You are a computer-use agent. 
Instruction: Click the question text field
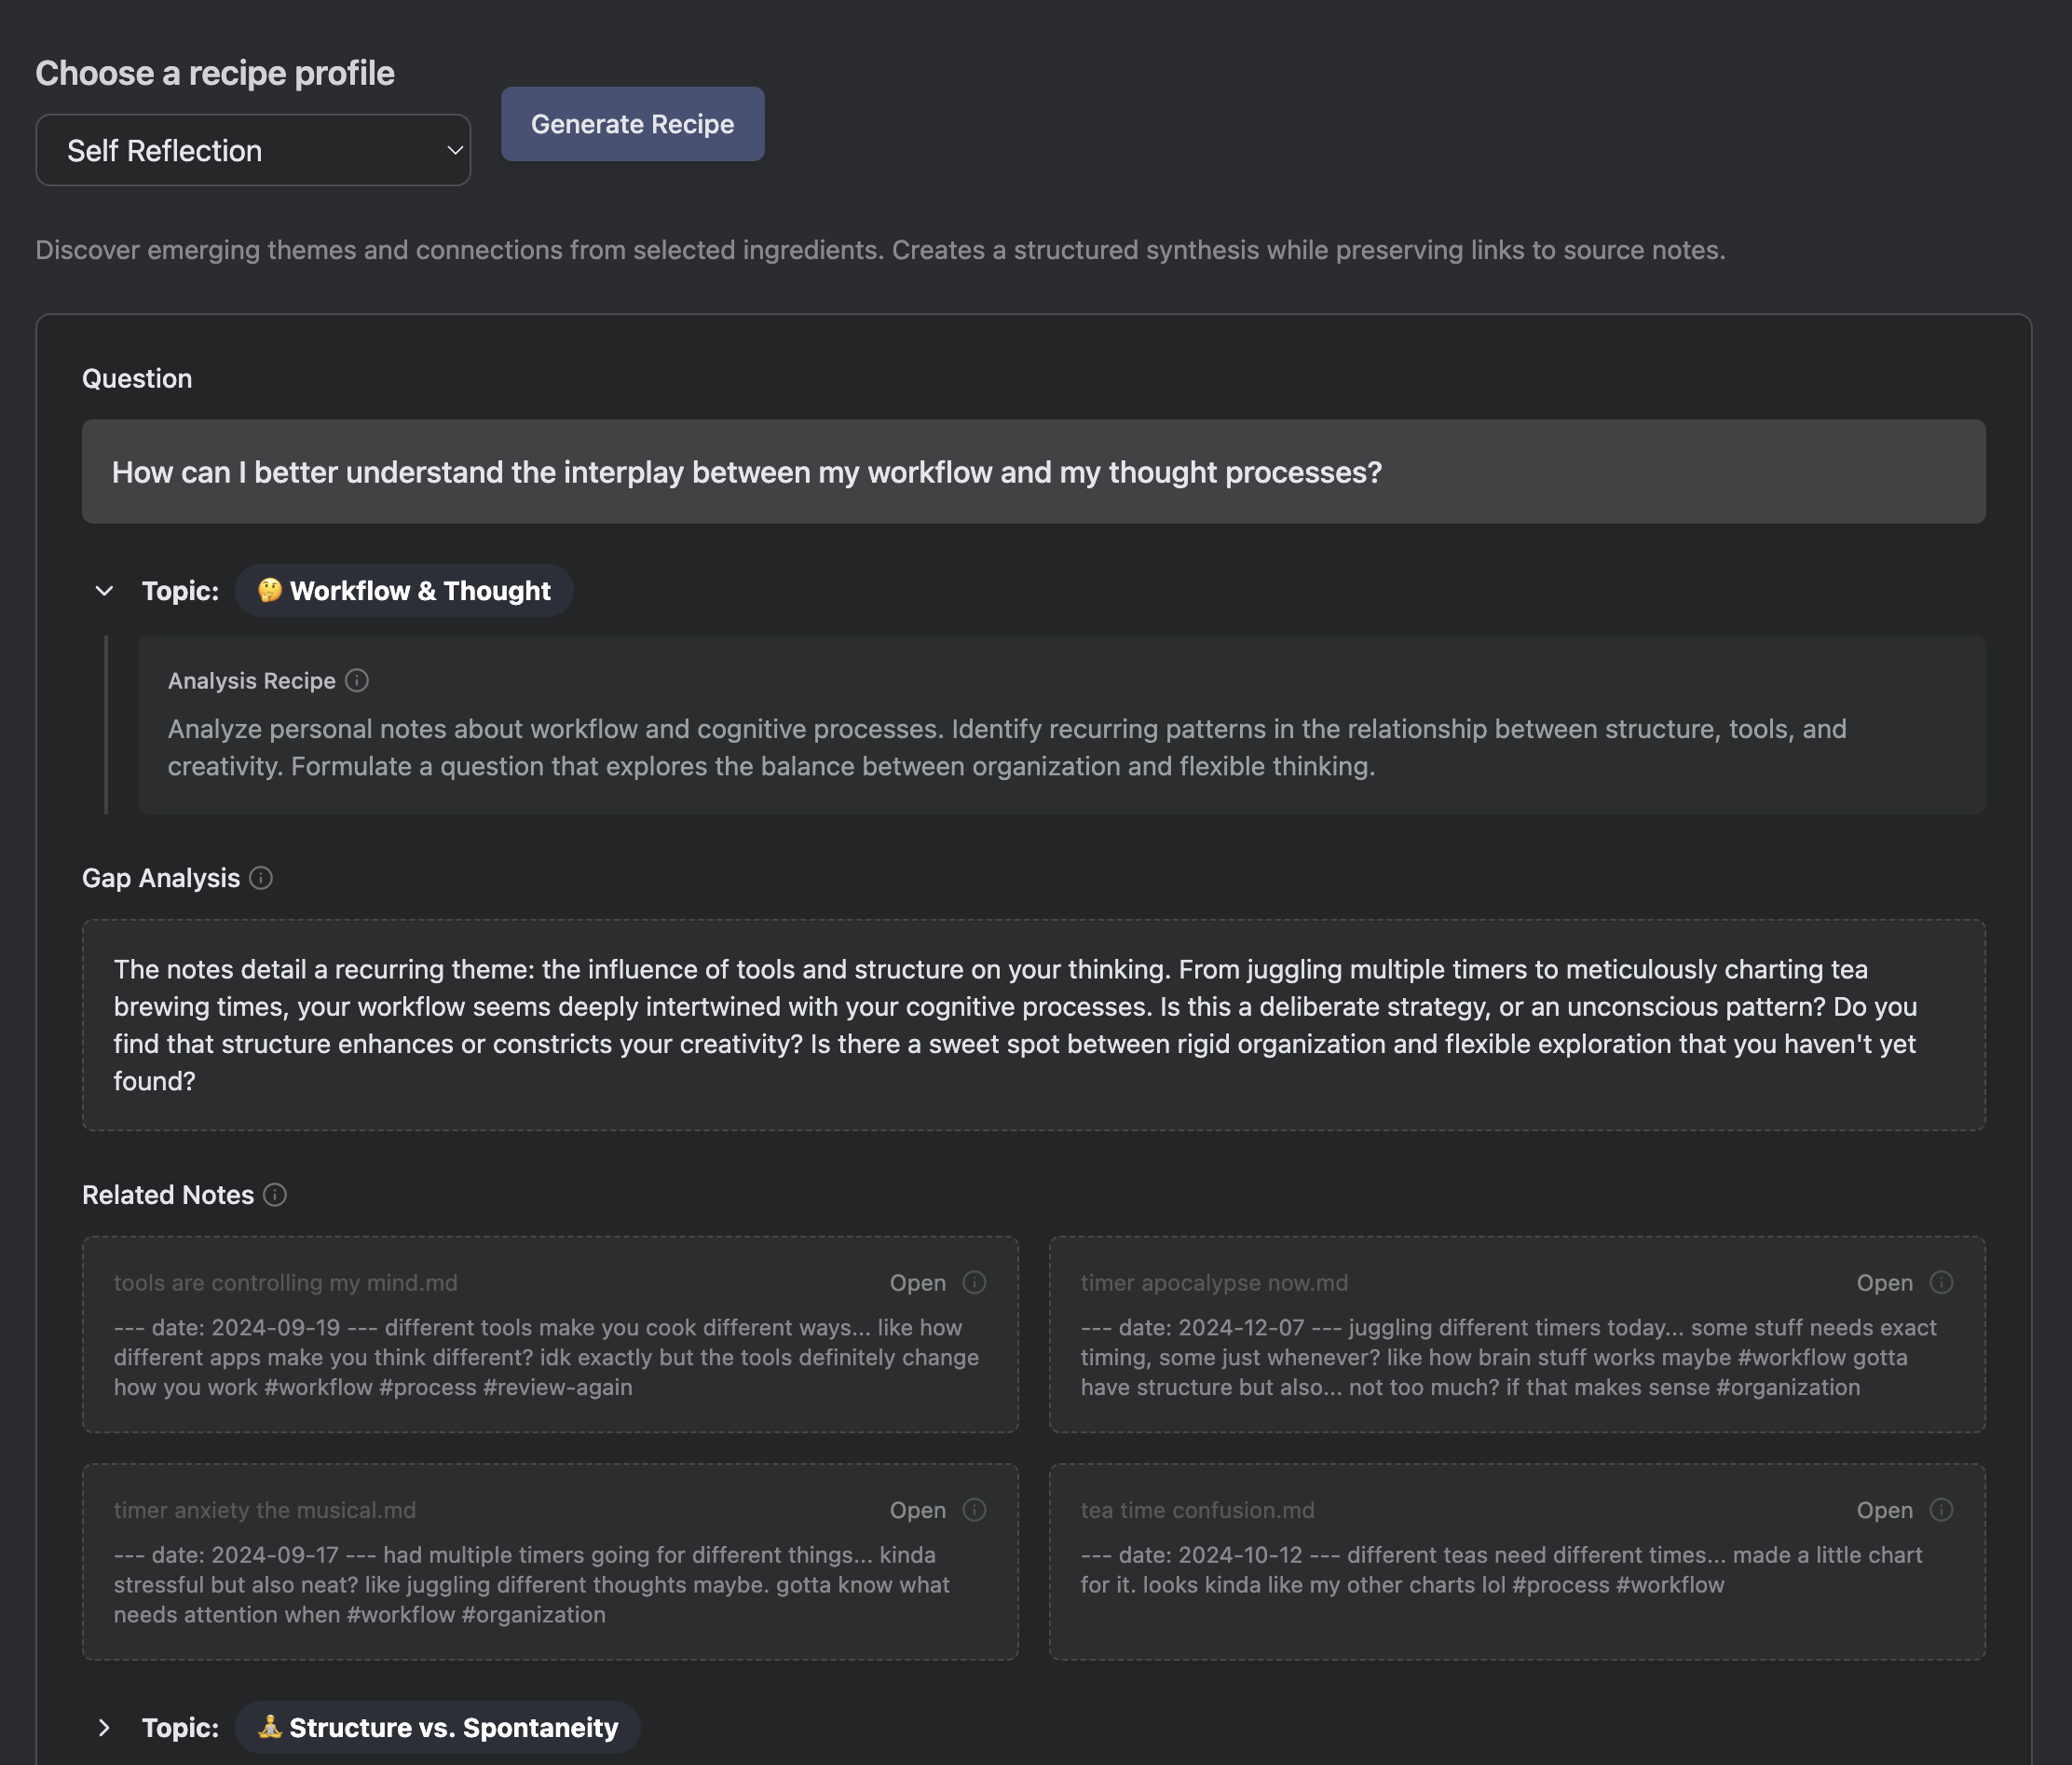pyautogui.click(x=1033, y=472)
